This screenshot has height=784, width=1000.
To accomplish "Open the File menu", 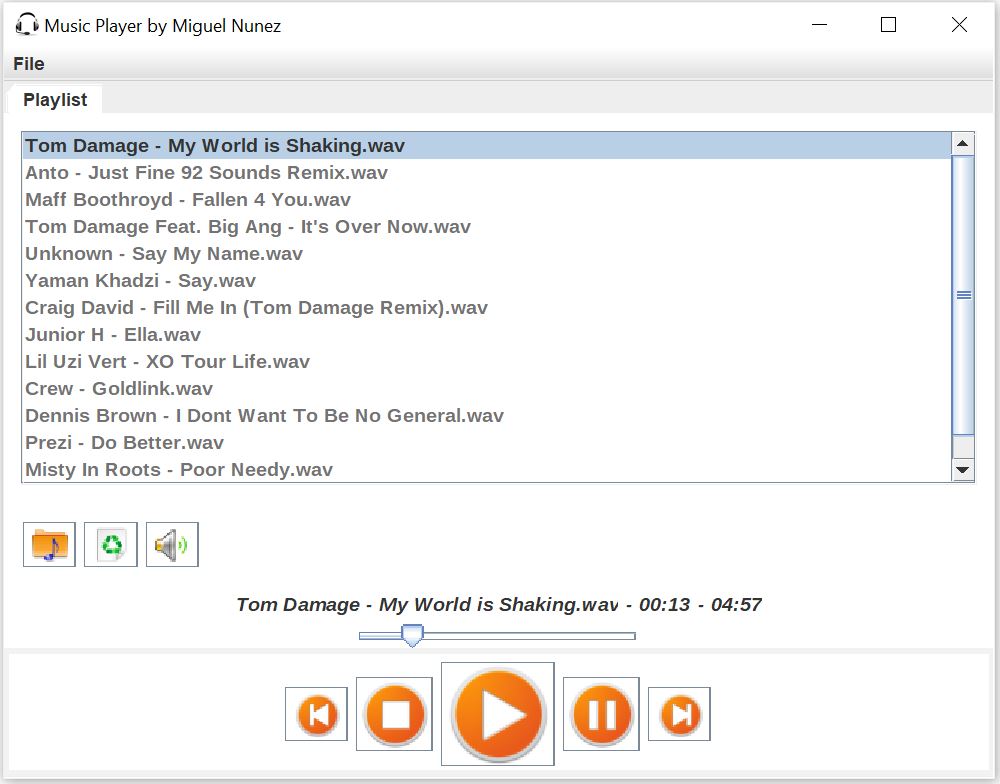I will (29, 64).
